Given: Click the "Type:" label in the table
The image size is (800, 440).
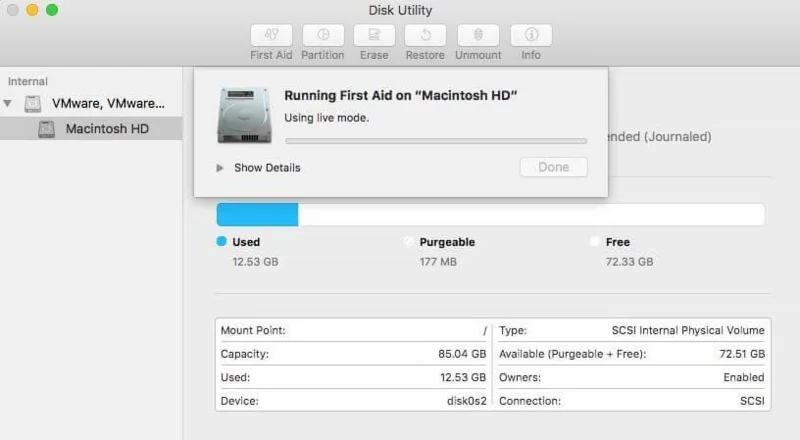Looking at the screenshot, I should (513, 330).
